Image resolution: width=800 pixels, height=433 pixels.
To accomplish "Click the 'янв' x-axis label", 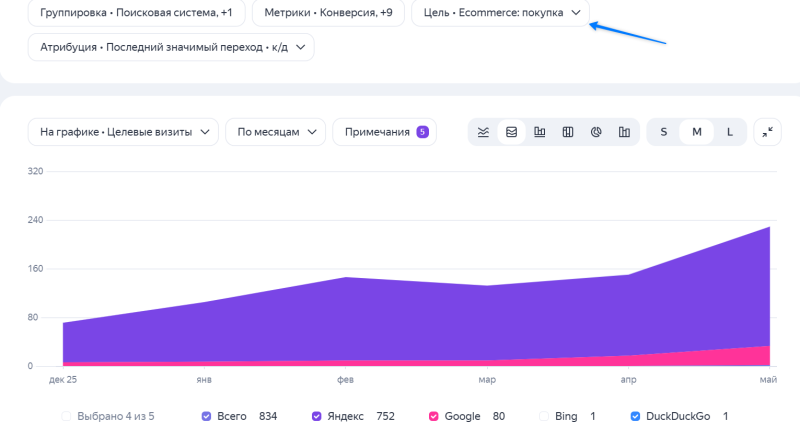I will pos(204,379).
